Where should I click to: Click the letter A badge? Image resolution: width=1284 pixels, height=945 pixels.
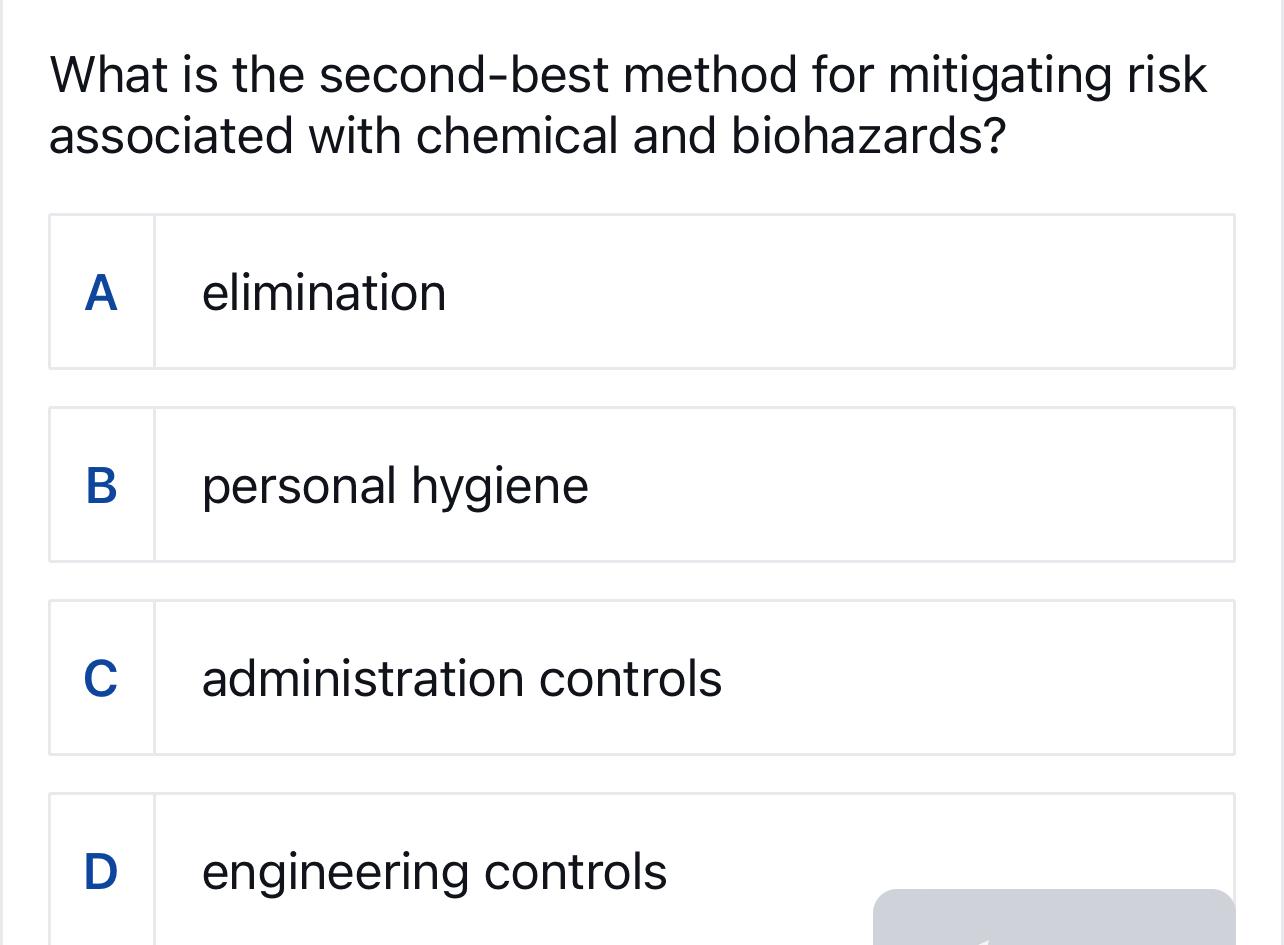pyautogui.click(x=101, y=292)
